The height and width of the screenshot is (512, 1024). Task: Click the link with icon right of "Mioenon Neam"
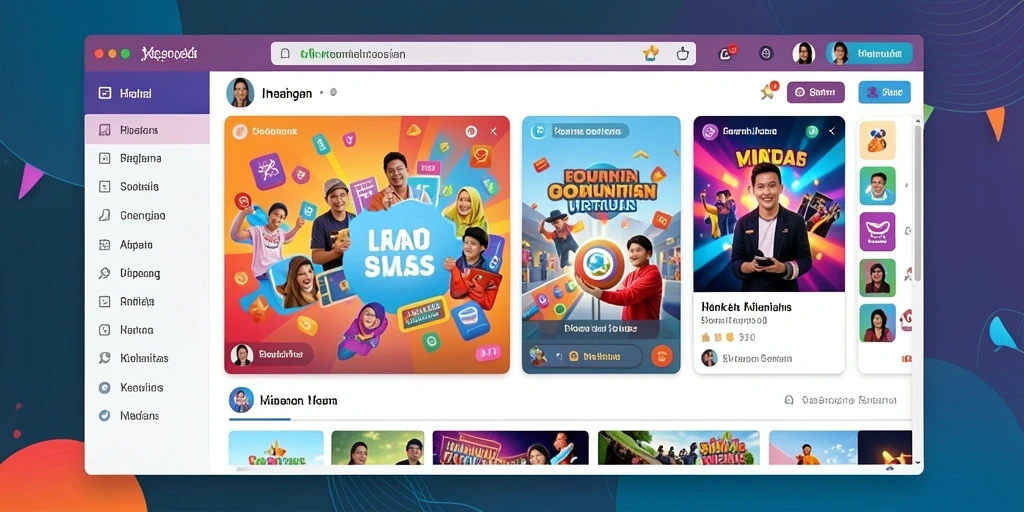point(840,400)
